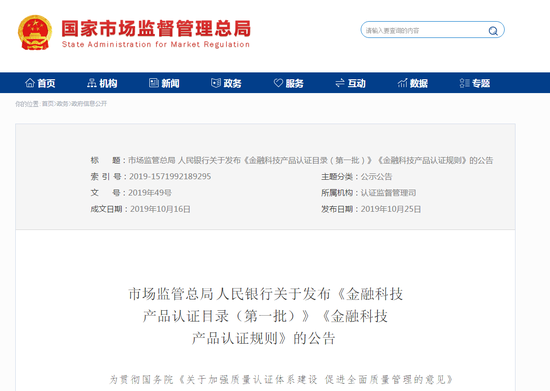Click the State Administration for Market Regulation text
550x391 pixels.
[x=156, y=45]
